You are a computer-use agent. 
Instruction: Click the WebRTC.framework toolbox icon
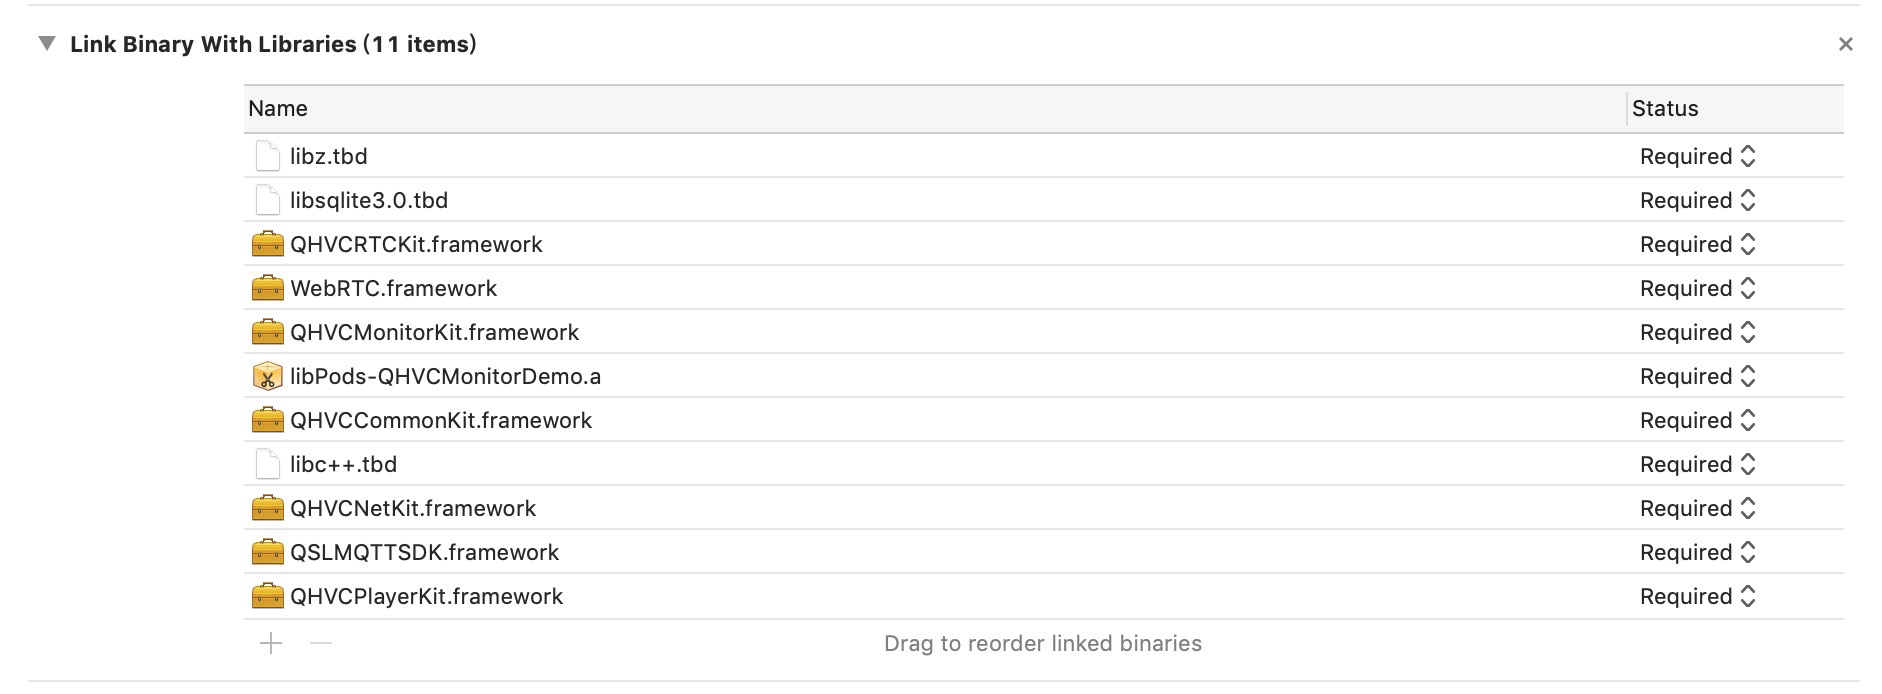[x=267, y=288]
